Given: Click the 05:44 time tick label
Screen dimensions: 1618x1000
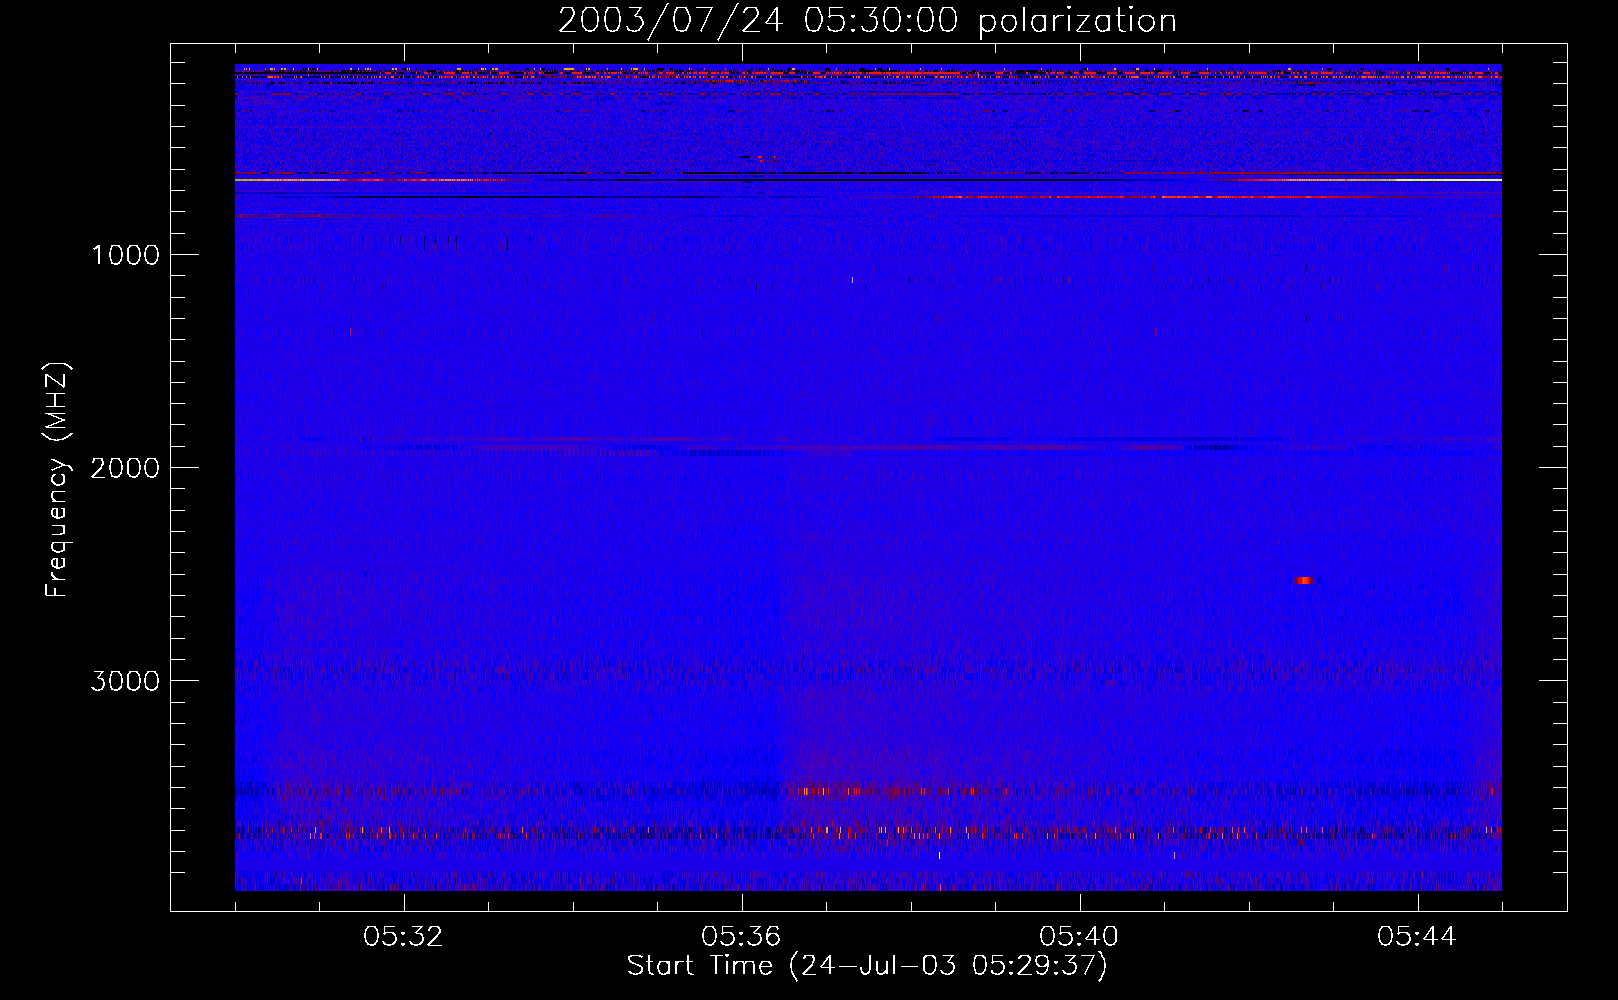Looking at the screenshot, I should 1417,937.
